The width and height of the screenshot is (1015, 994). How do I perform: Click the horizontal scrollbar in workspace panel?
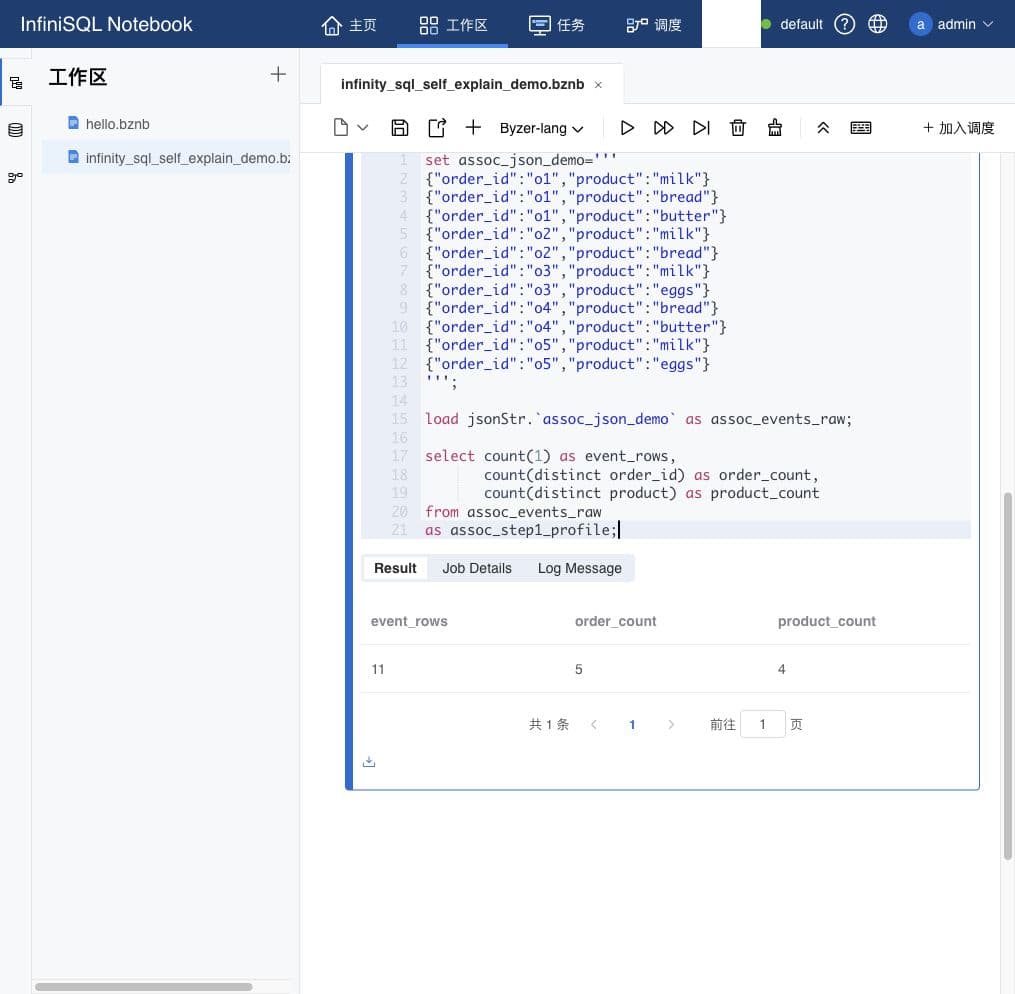143,987
